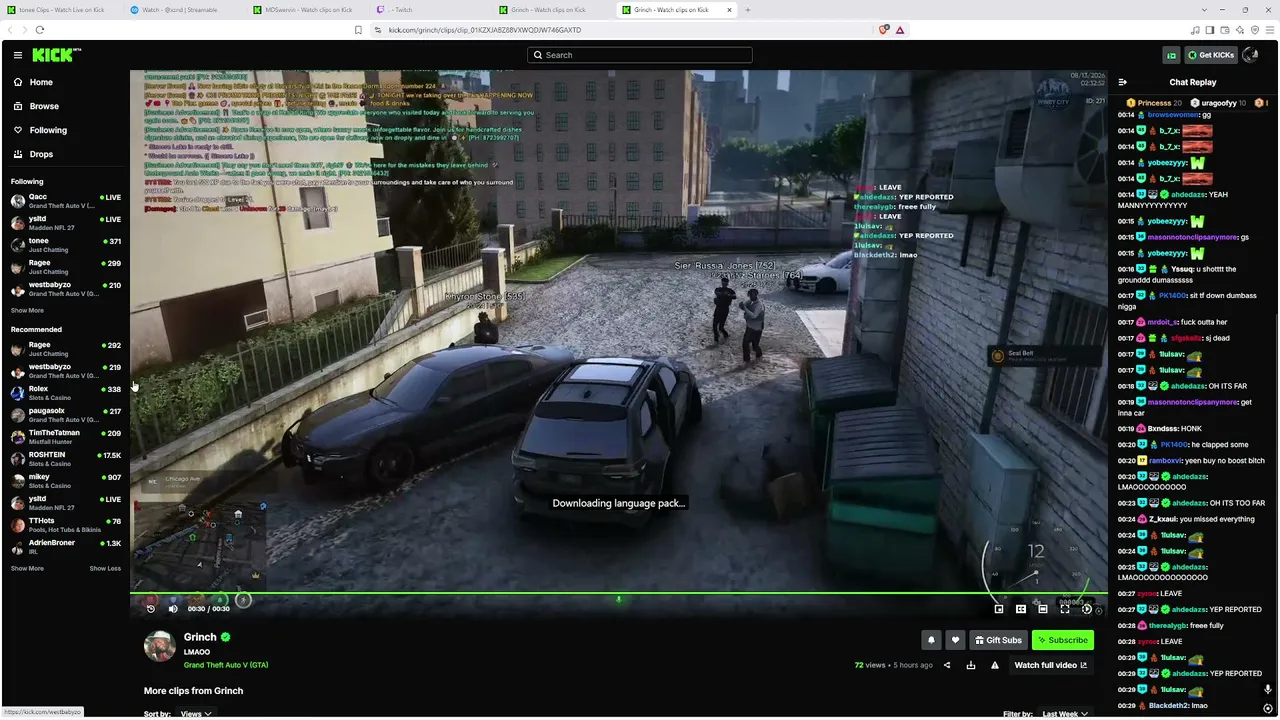Open Browse in the sidebar

(44, 106)
